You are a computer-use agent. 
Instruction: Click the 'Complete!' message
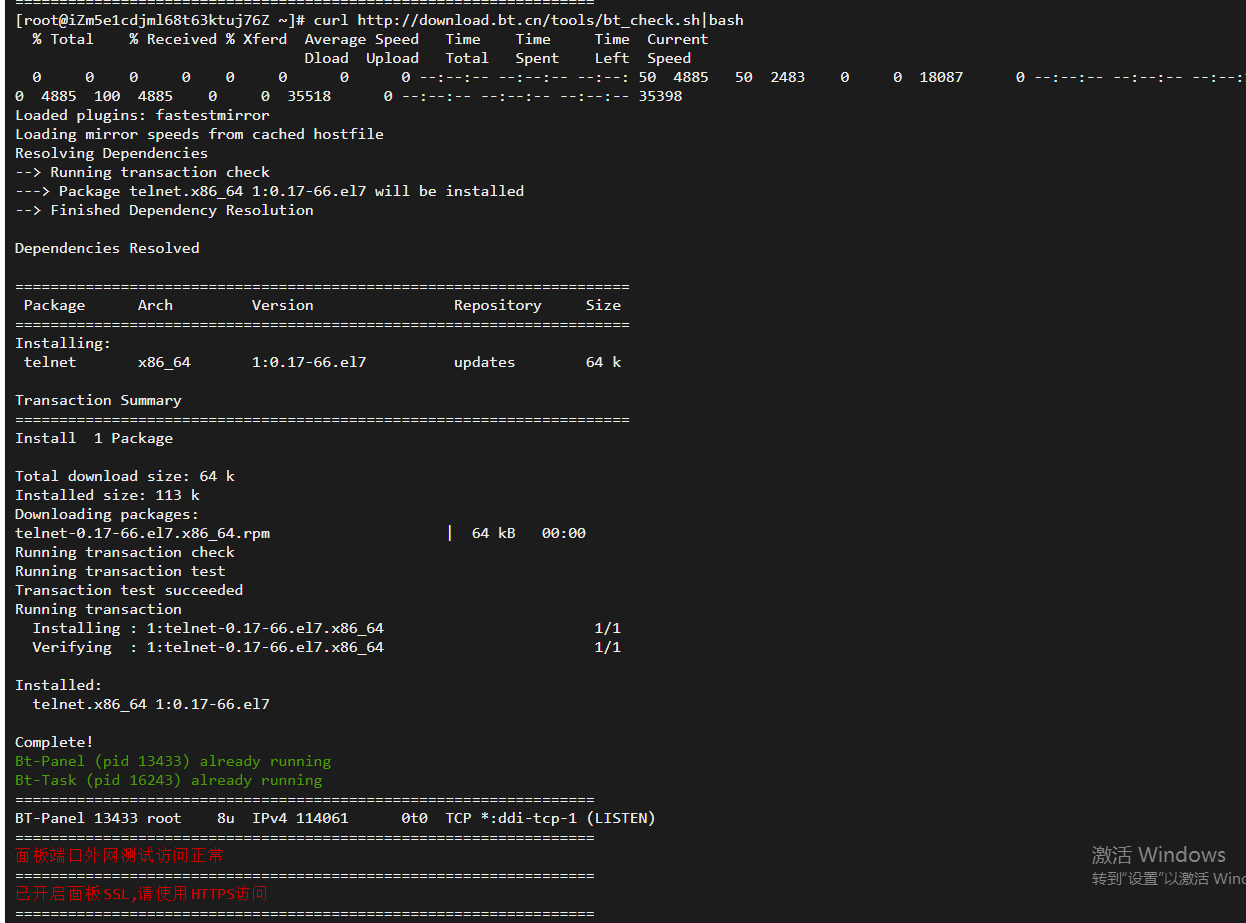point(54,742)
